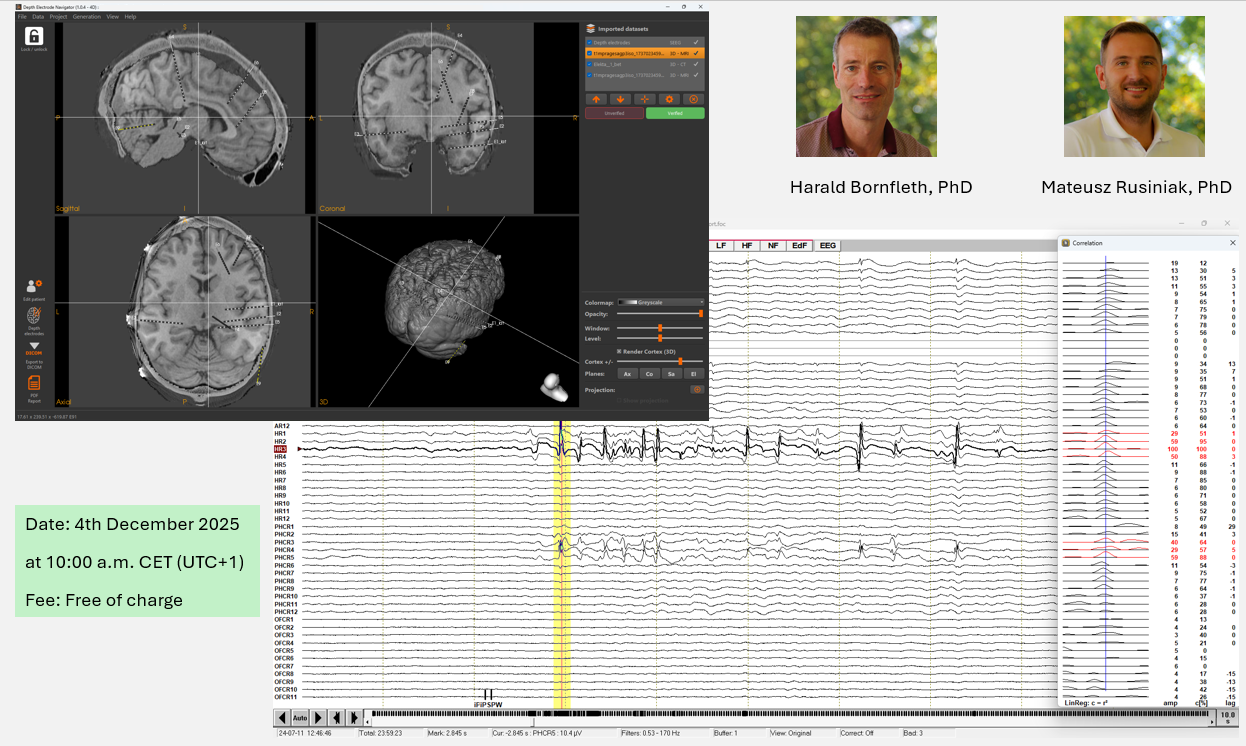Select the EdF filter tab
1246x746 pixels.
coord(799,245)
